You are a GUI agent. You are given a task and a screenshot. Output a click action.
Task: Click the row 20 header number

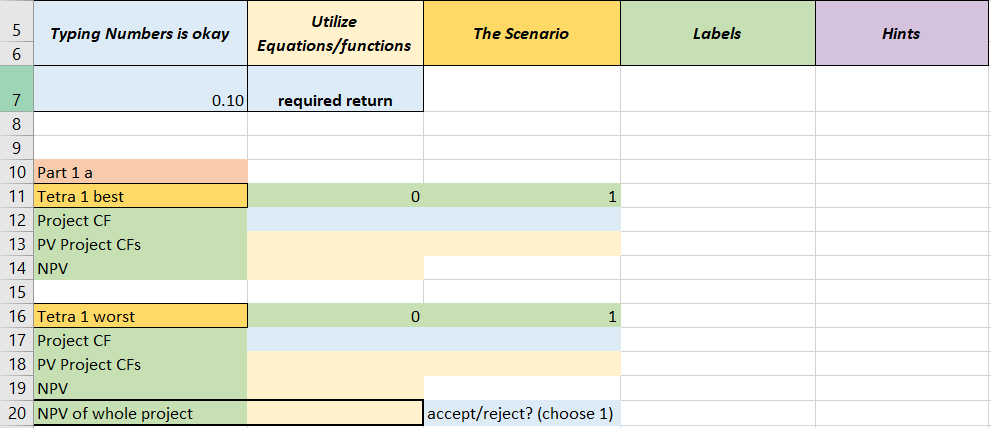(16, 413)
